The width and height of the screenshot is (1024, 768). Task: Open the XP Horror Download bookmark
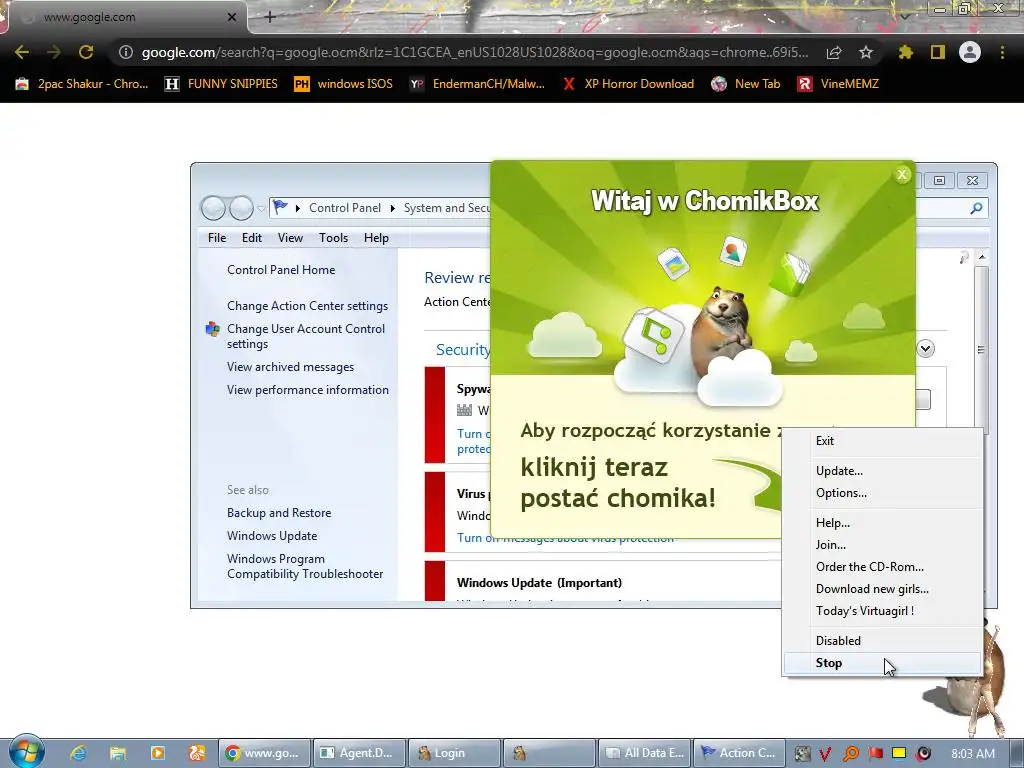point(628,84)
